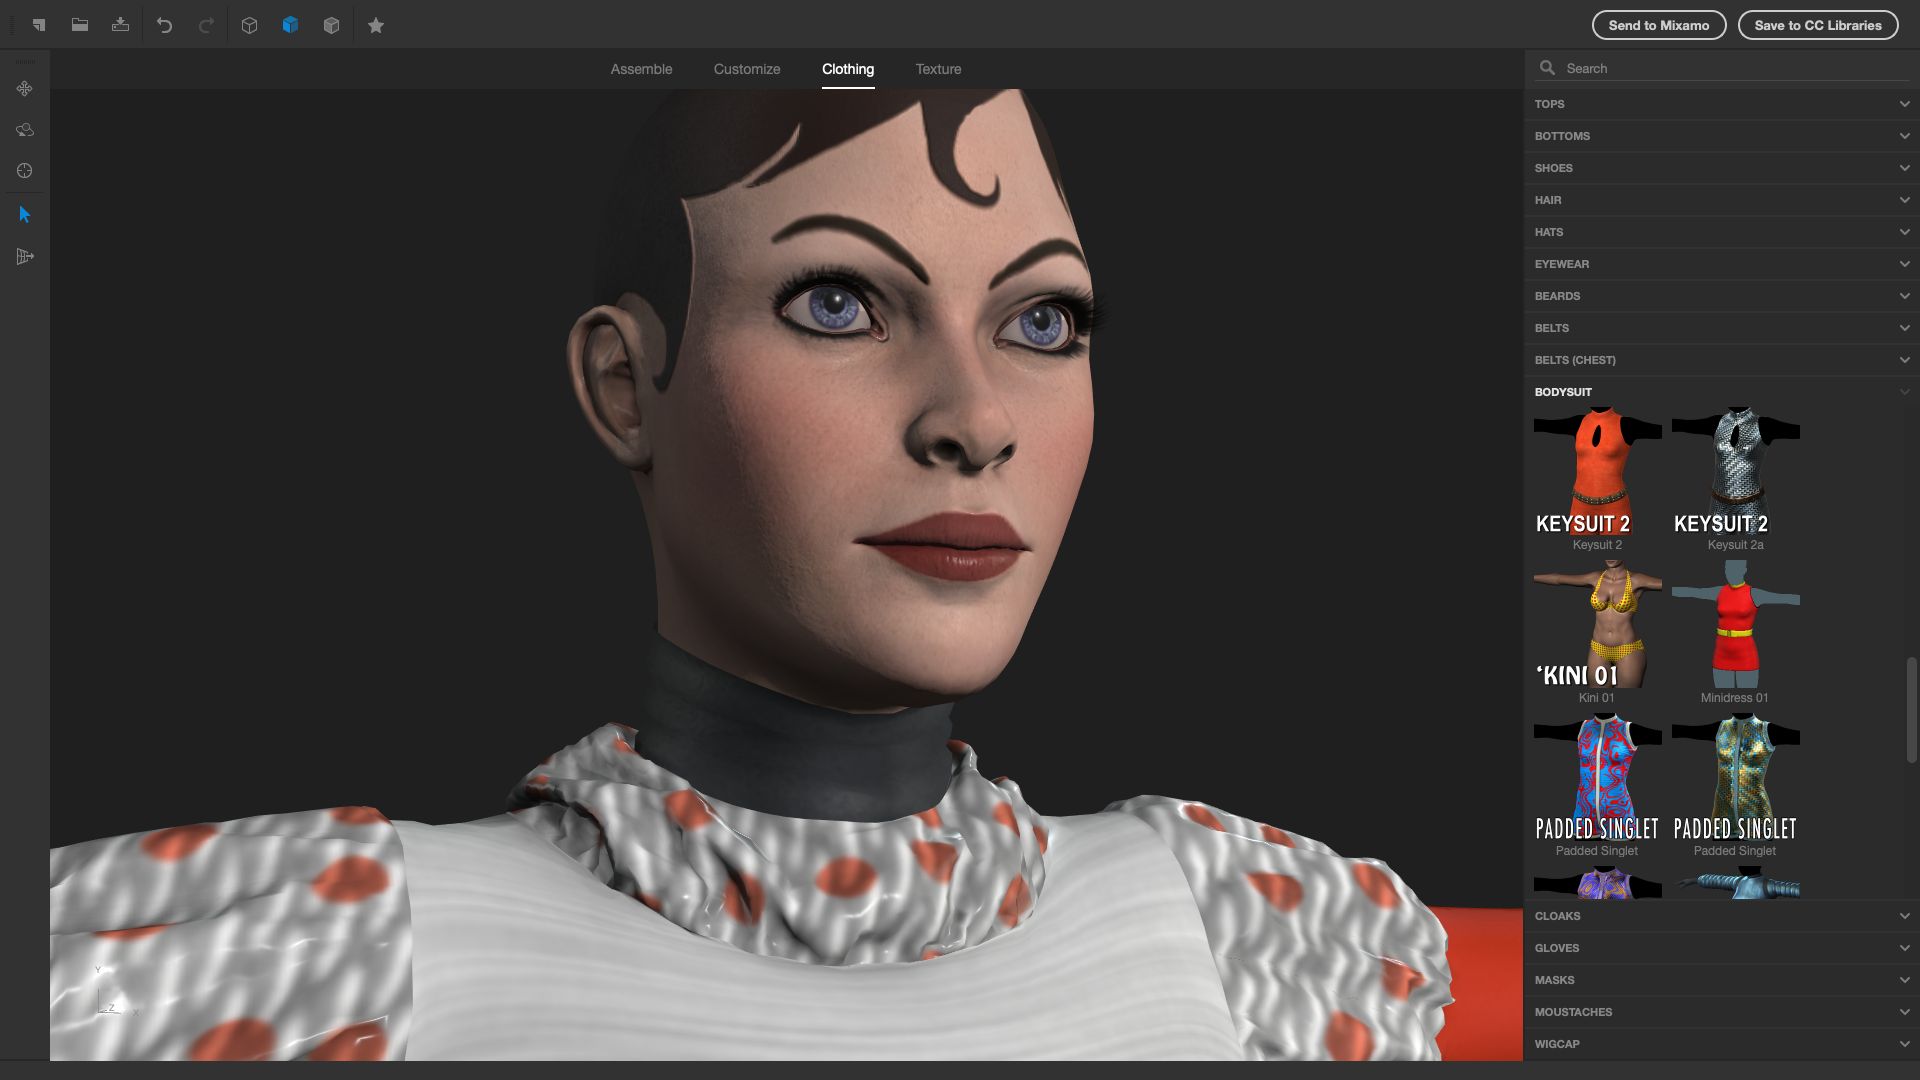1920x1080 pixels.
Task: Click the Send to Mixamo button
Action: (x=1659, y=24)
